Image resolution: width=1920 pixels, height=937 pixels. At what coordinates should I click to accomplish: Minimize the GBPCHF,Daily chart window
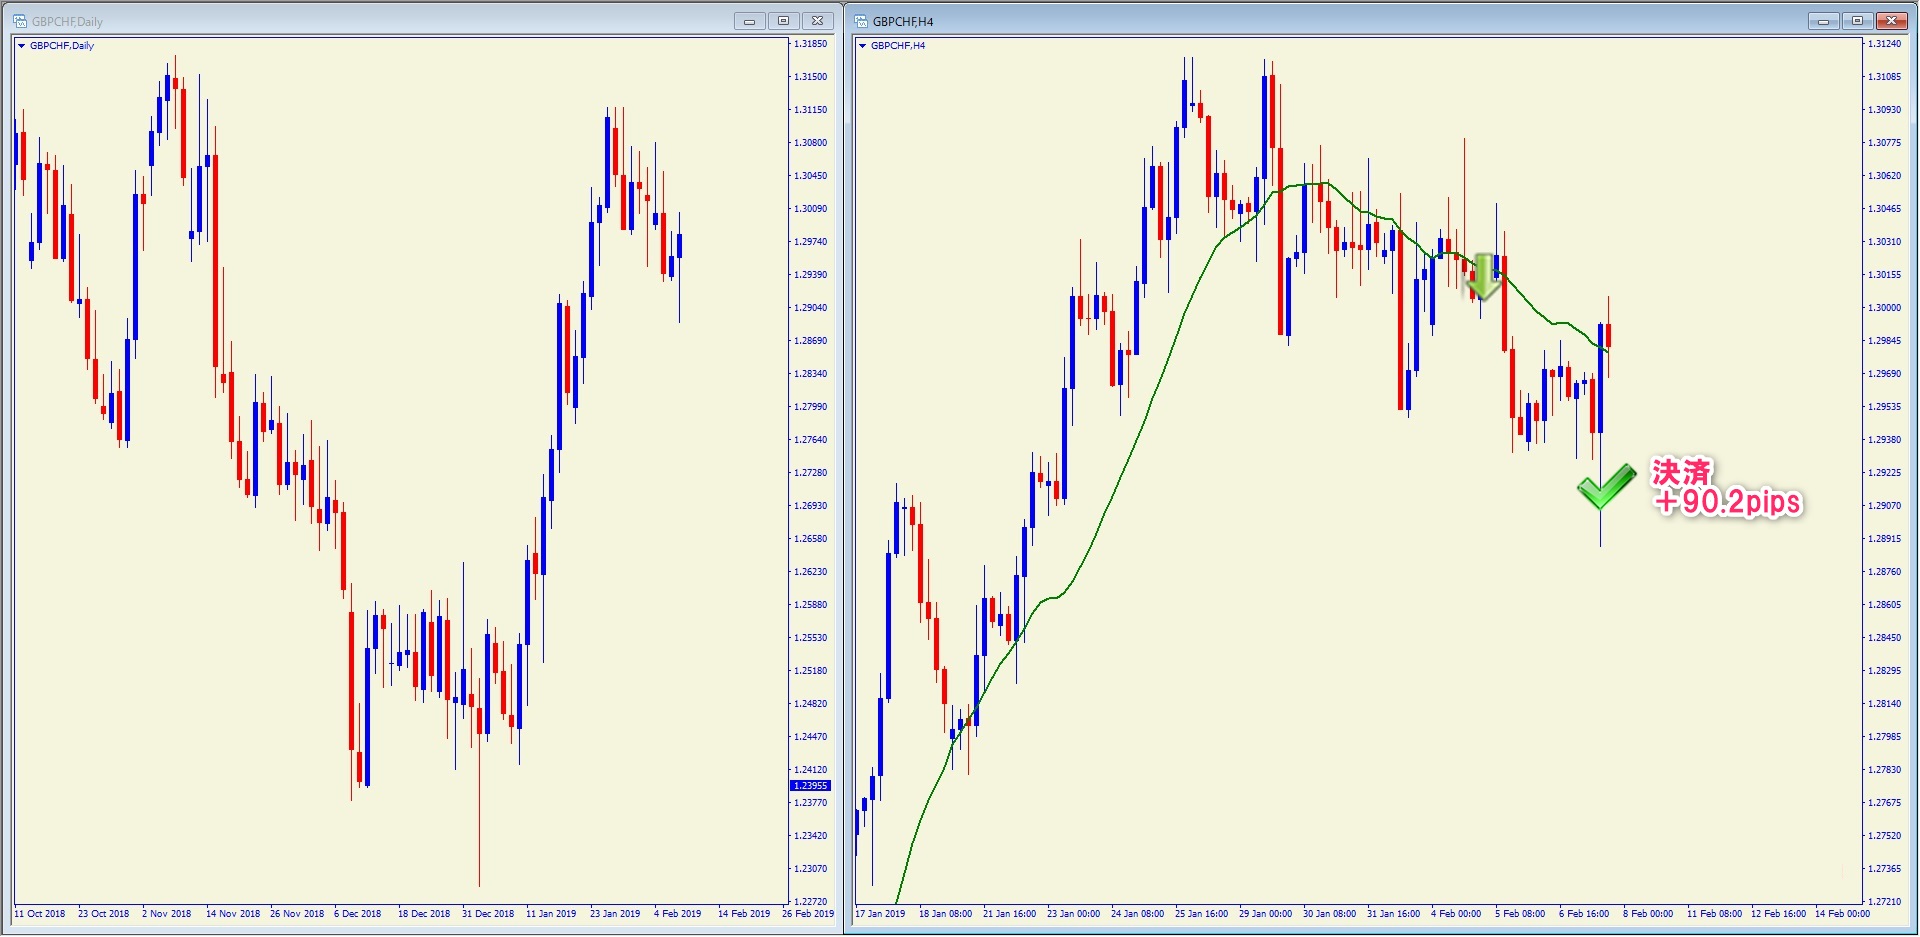coord(749,21)
